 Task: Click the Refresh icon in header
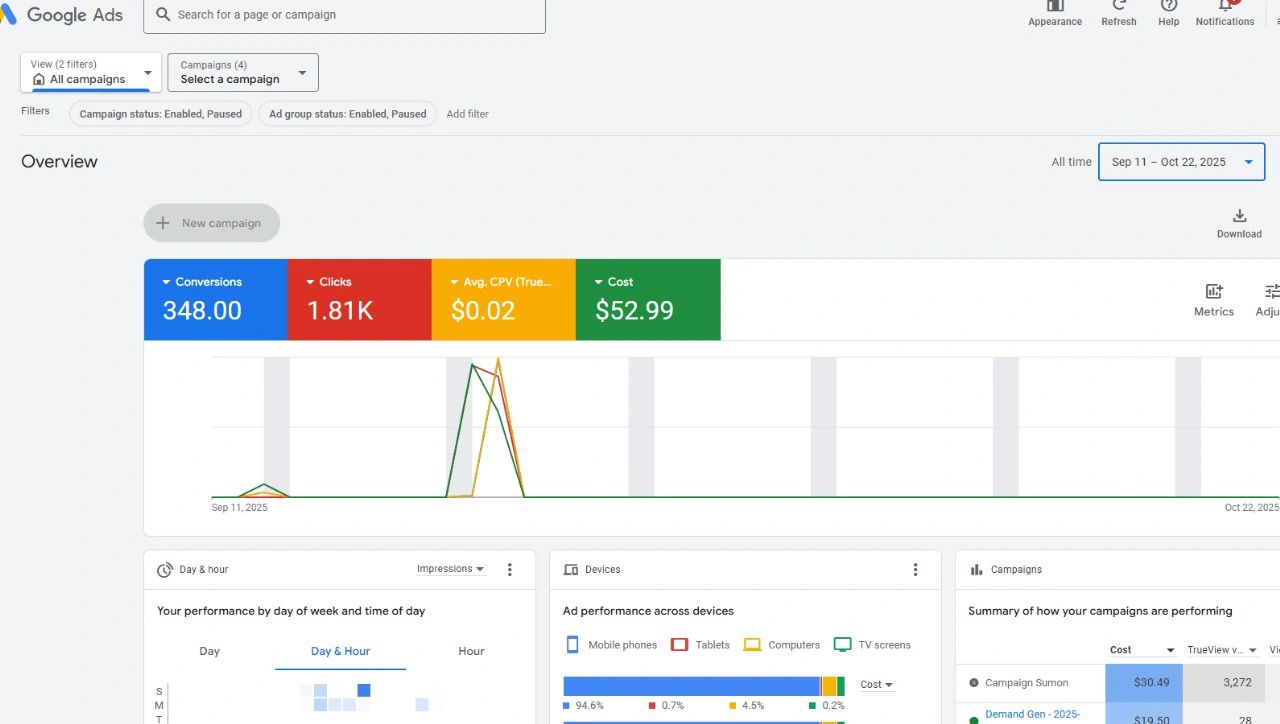coord(1118,6)
